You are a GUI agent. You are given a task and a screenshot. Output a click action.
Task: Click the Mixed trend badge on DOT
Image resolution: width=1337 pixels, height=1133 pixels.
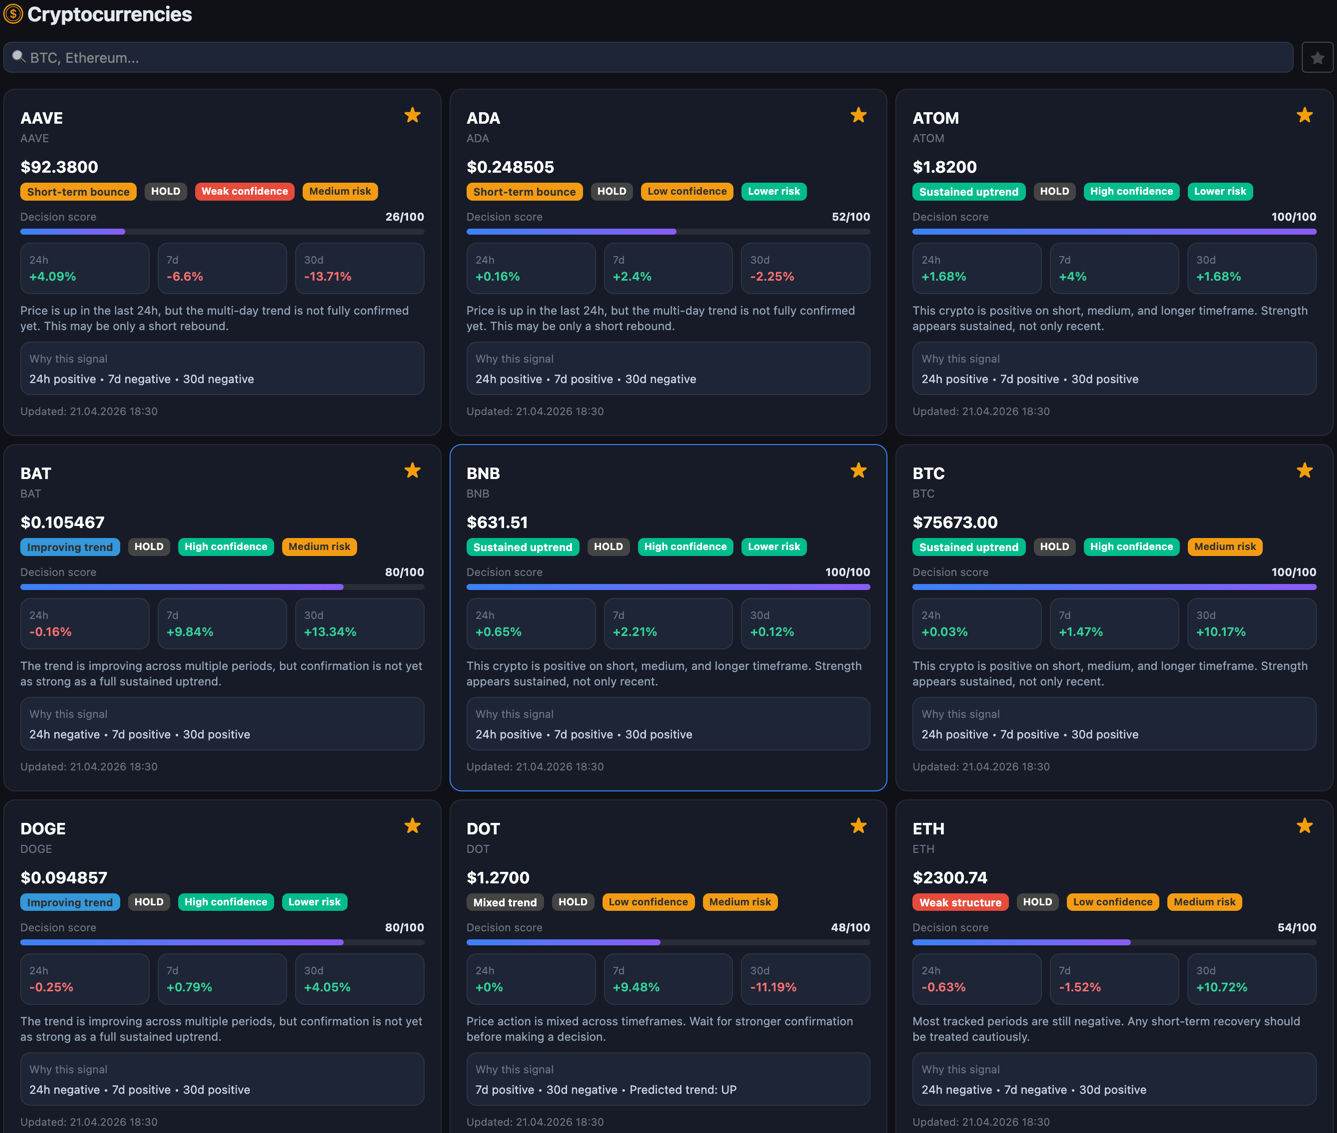point(505,902)
